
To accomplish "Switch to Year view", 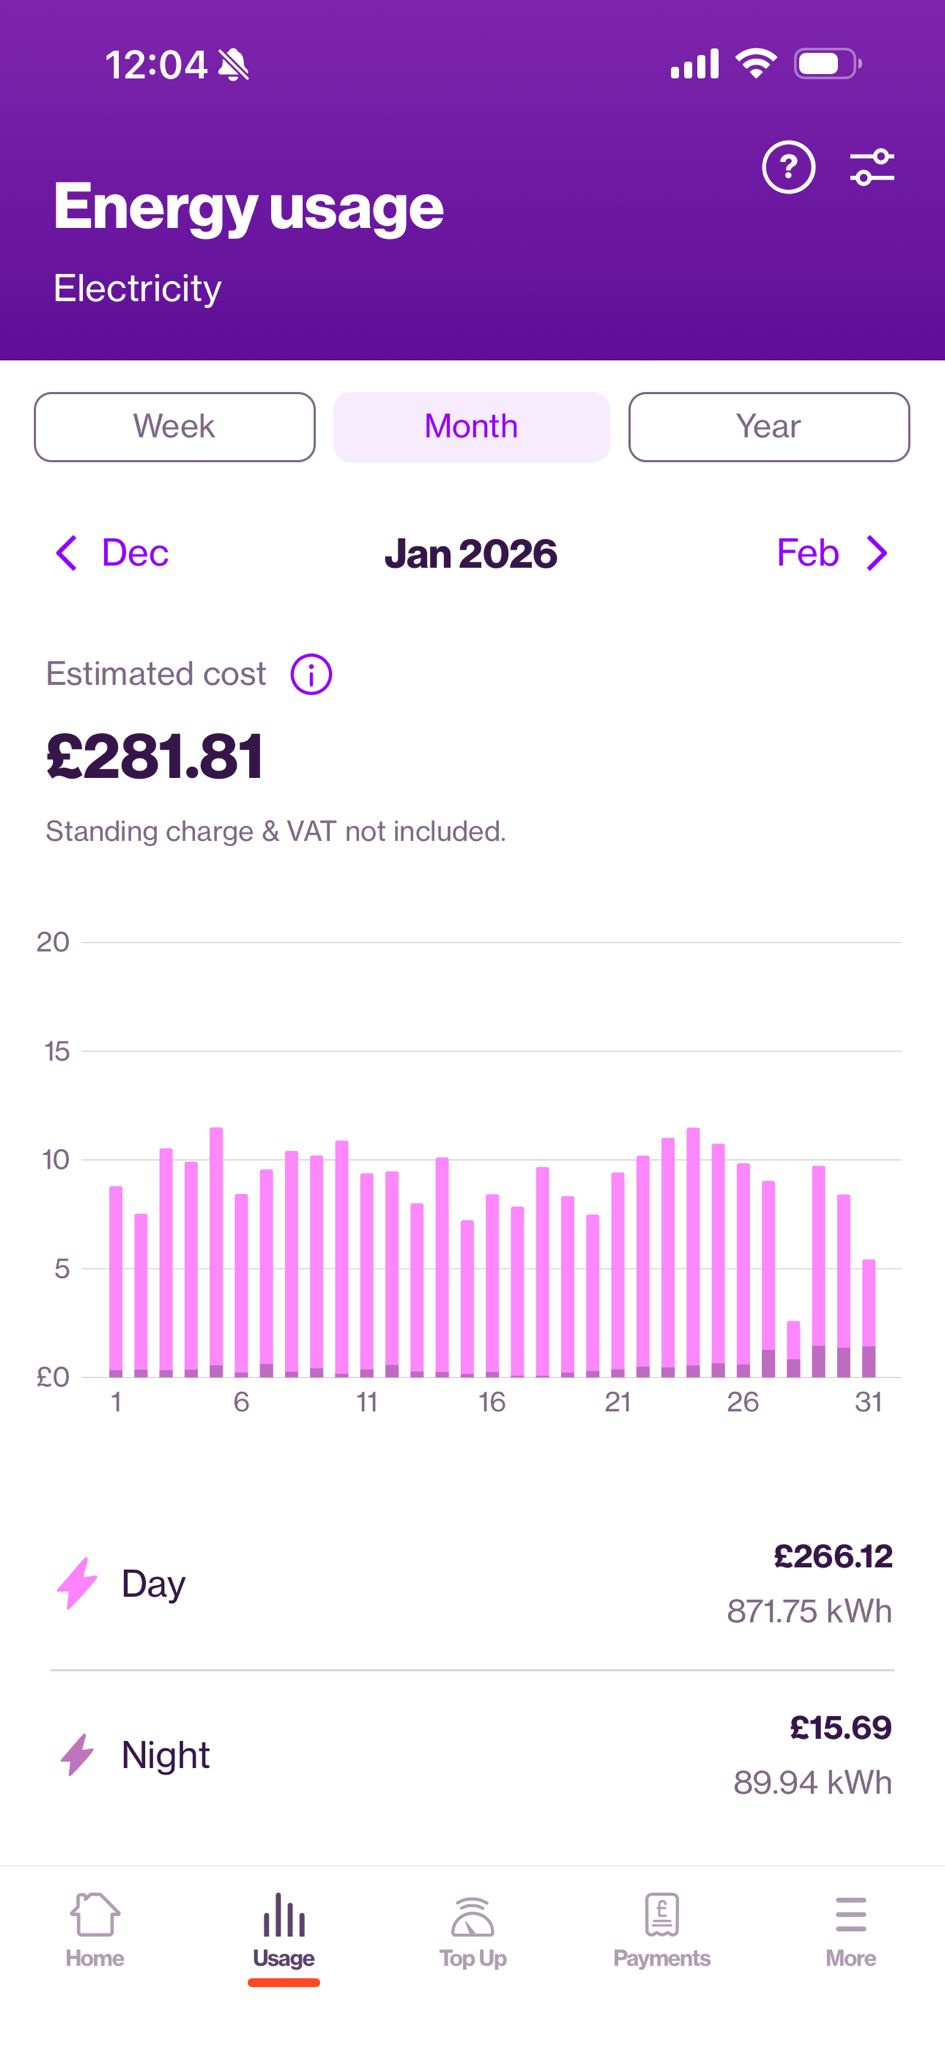I will click(769, 427).
